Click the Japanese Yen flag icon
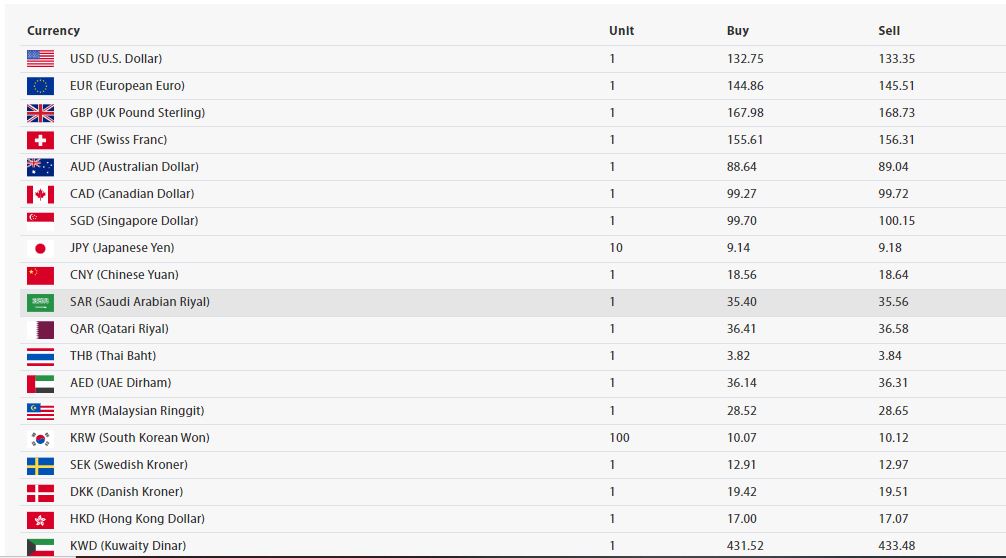The image size is (1006, 558). 40,248
